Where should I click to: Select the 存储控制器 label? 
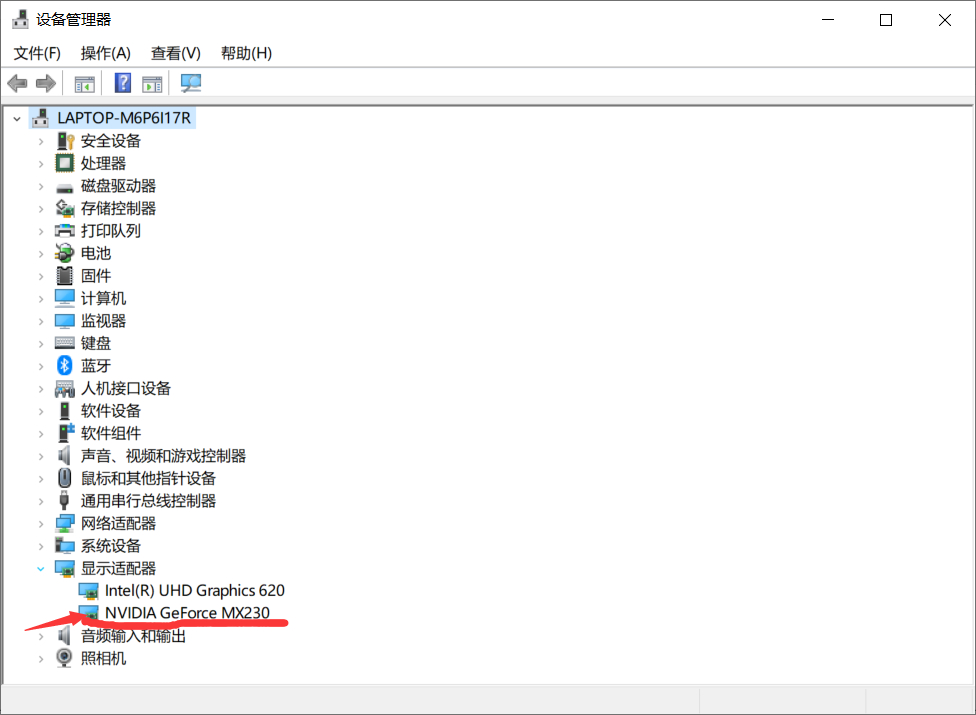click(x=118, y=208)
